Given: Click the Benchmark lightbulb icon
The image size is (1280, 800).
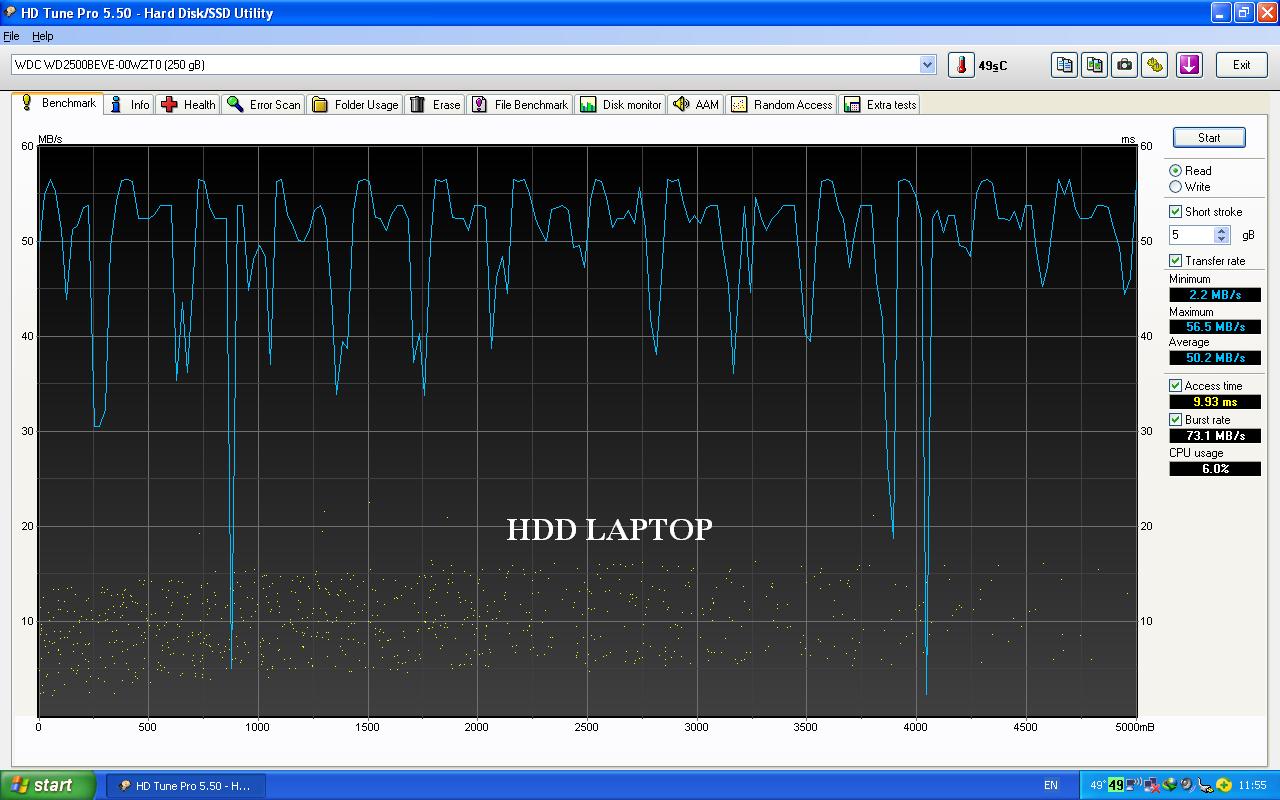Looking at the screenshot, I should click(27, 102).
